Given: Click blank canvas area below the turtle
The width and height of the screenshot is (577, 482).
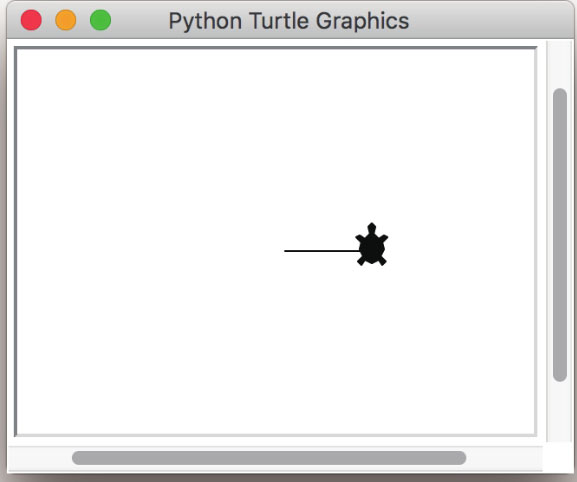Looking at the screenshot, I should 372,350.
